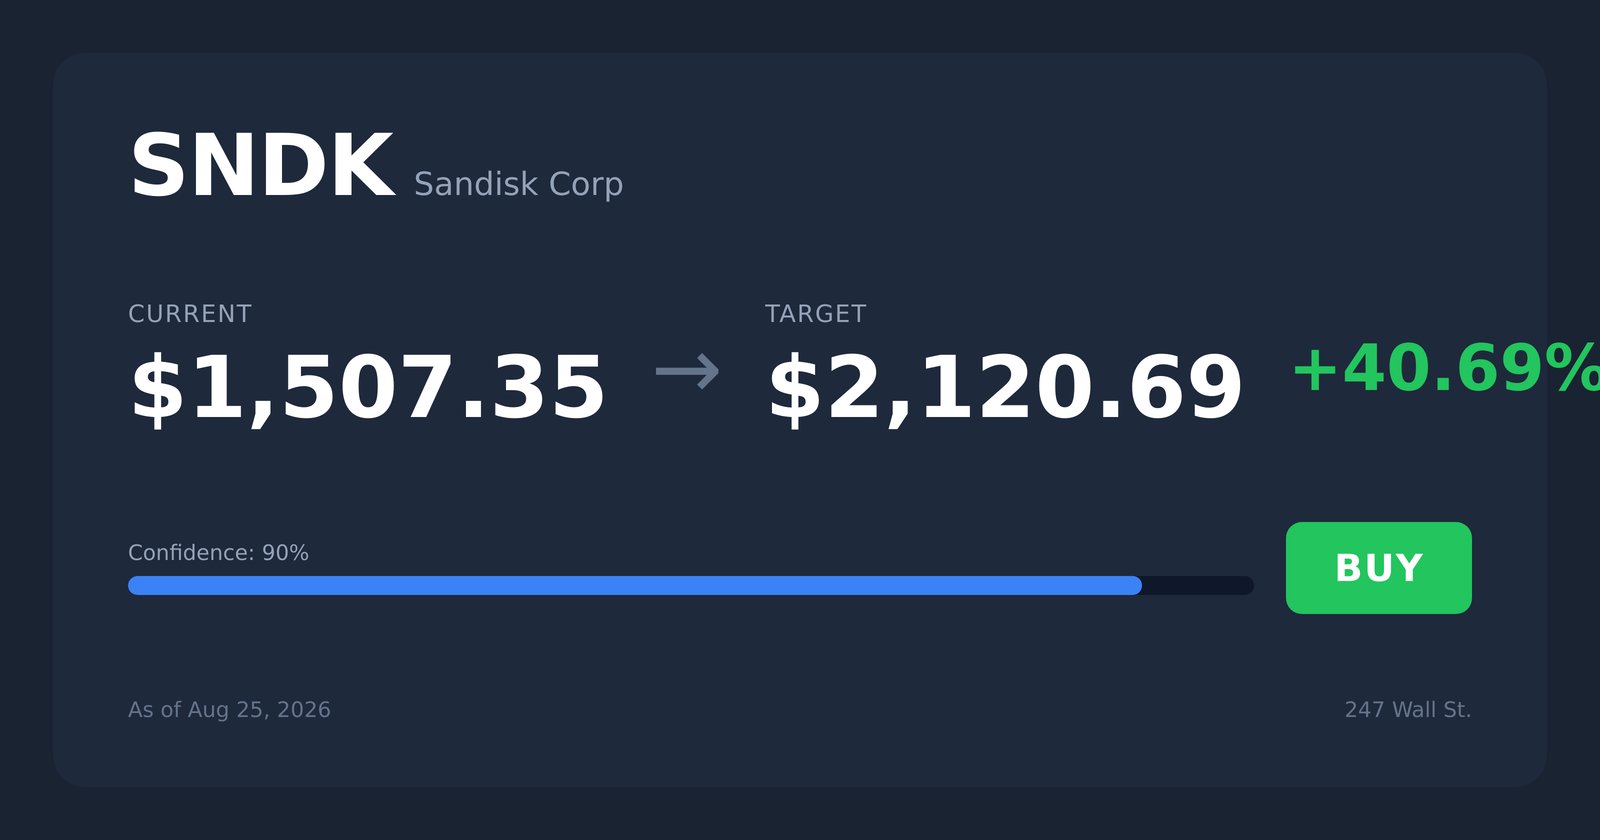Click the Sandisk Corp company name

pos(518,184)
